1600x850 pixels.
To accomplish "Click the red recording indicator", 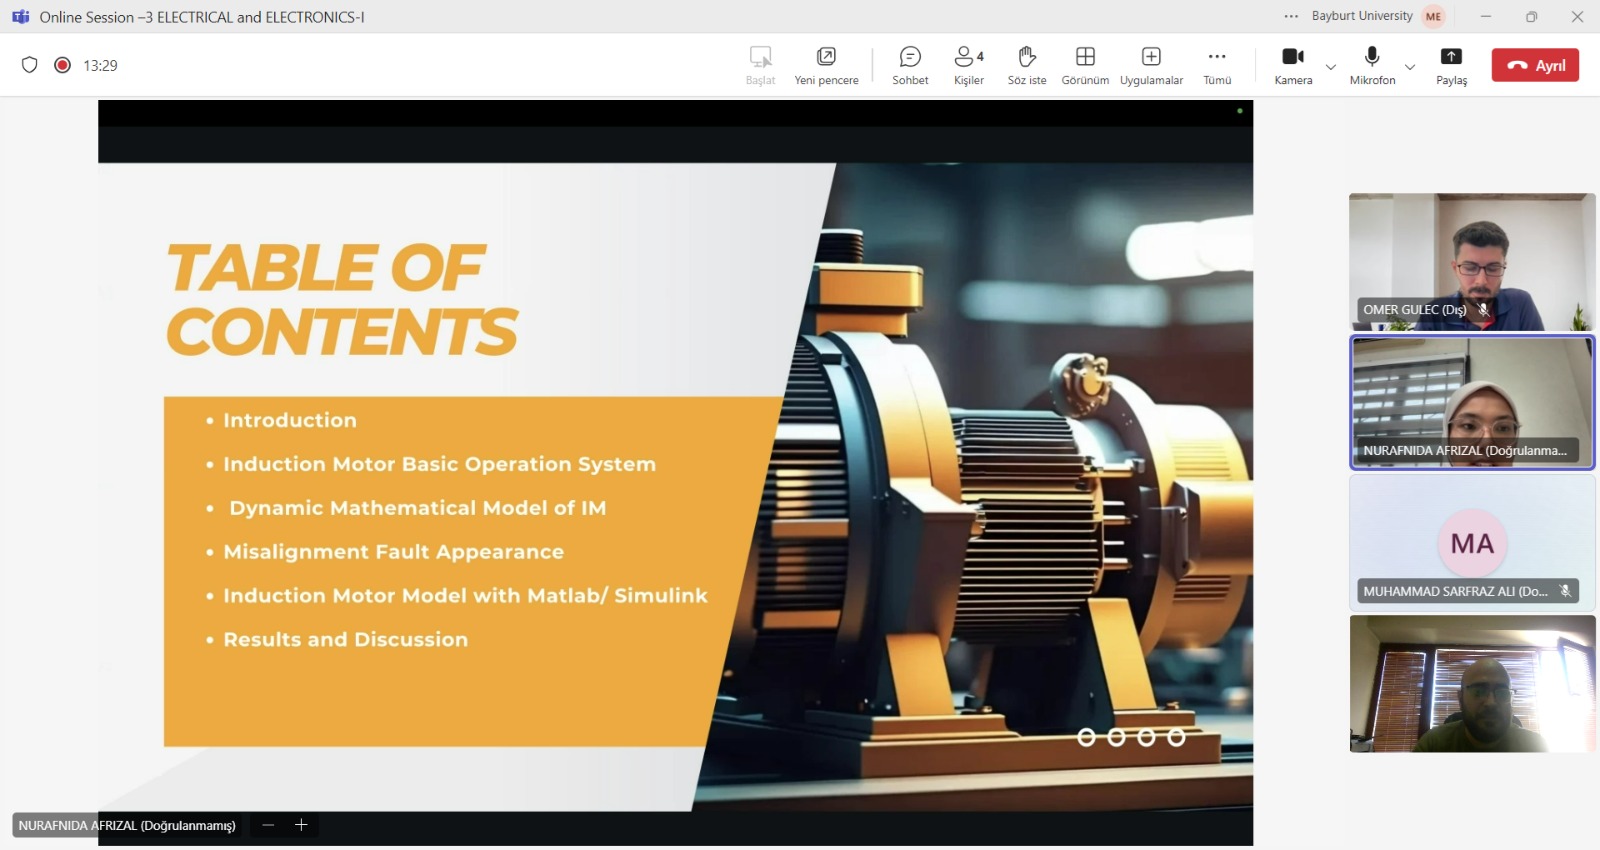I will (62, 65).
